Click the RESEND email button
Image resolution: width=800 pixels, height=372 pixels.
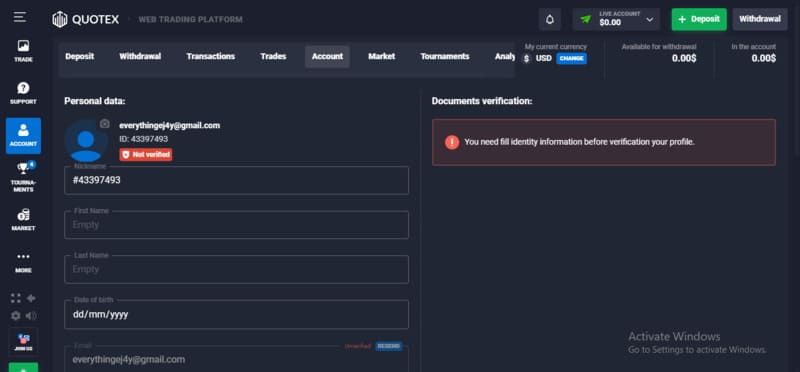click(x=389, y=346)
